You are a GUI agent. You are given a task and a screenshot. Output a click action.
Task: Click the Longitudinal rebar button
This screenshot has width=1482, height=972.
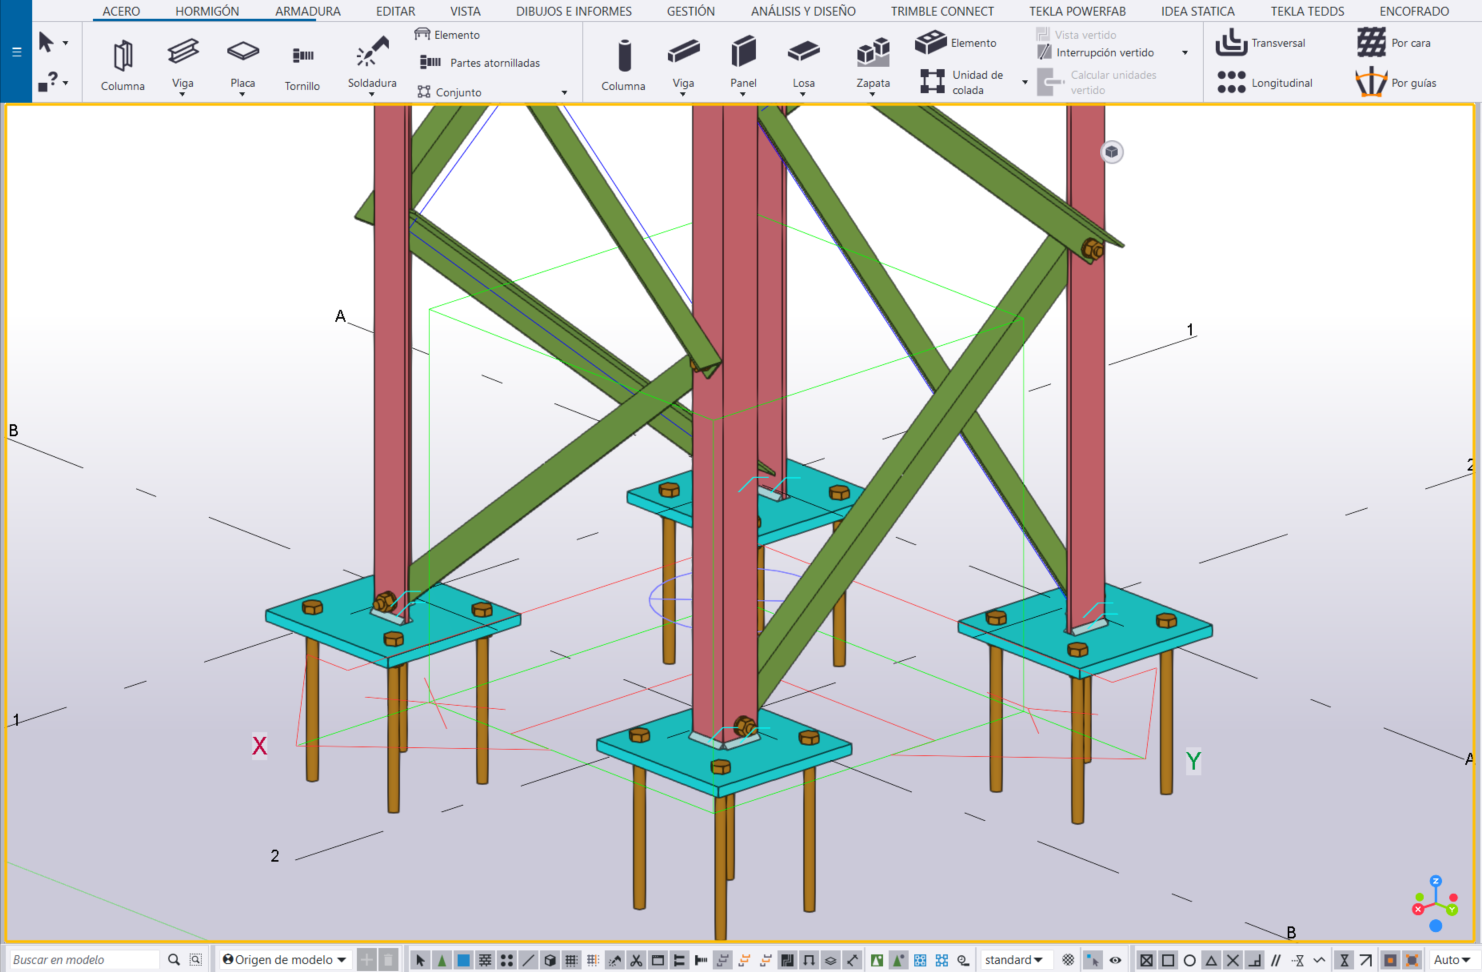click(x=1265, y=83)
